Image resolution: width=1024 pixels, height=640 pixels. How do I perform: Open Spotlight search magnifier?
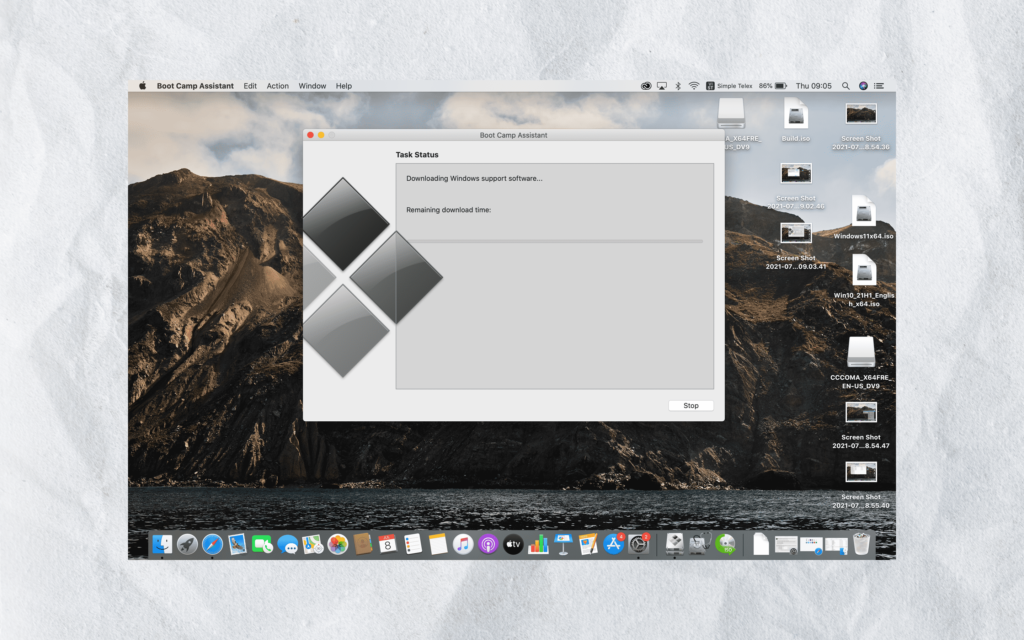pos(846,86)
